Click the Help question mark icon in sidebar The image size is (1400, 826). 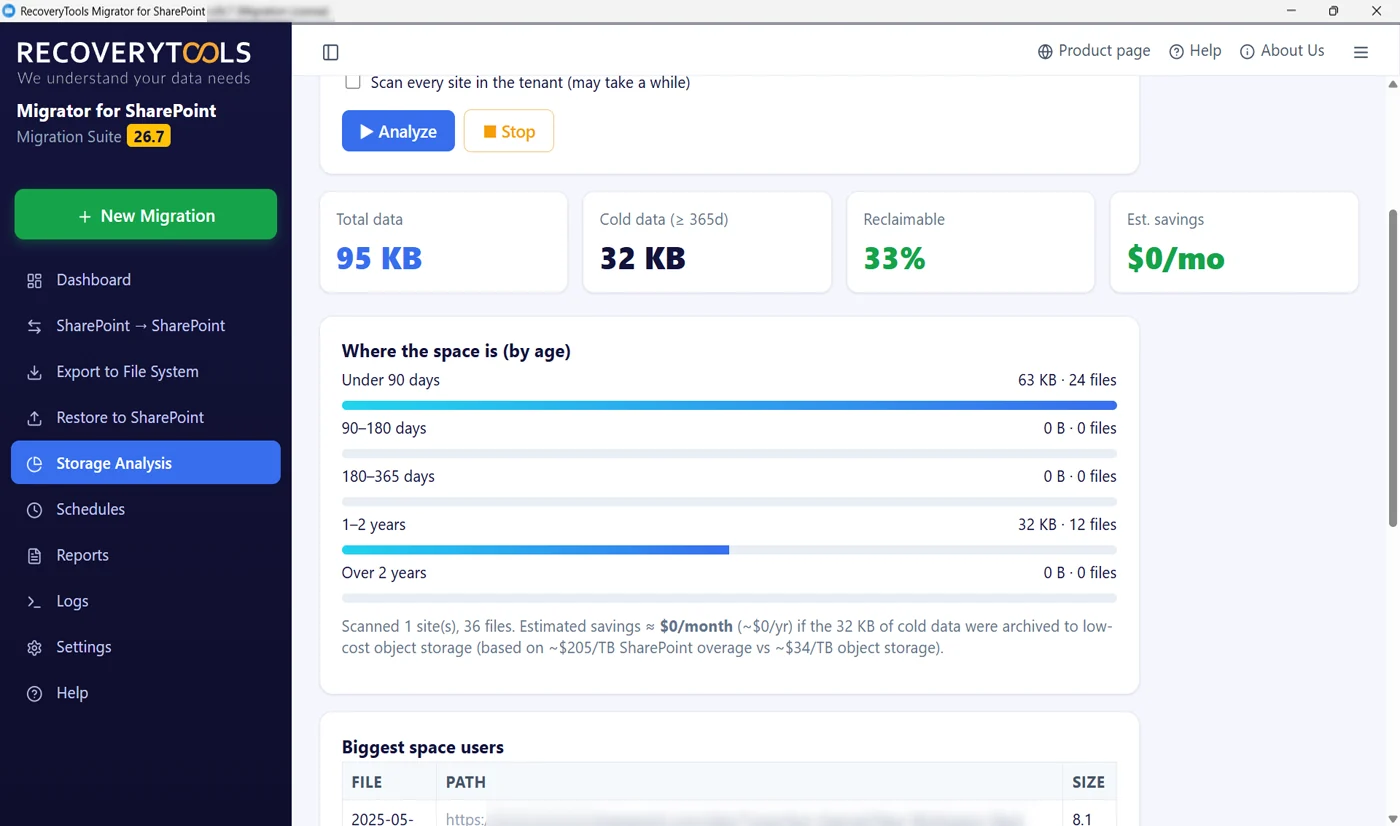click(x=34, y=694)
